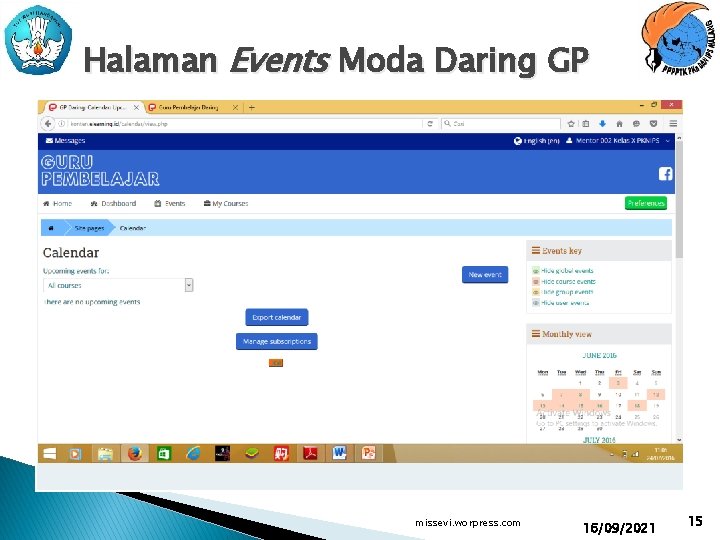Click the bookmarks list icon in toolbar
This screenshot has height=540, width=720.
586,124
